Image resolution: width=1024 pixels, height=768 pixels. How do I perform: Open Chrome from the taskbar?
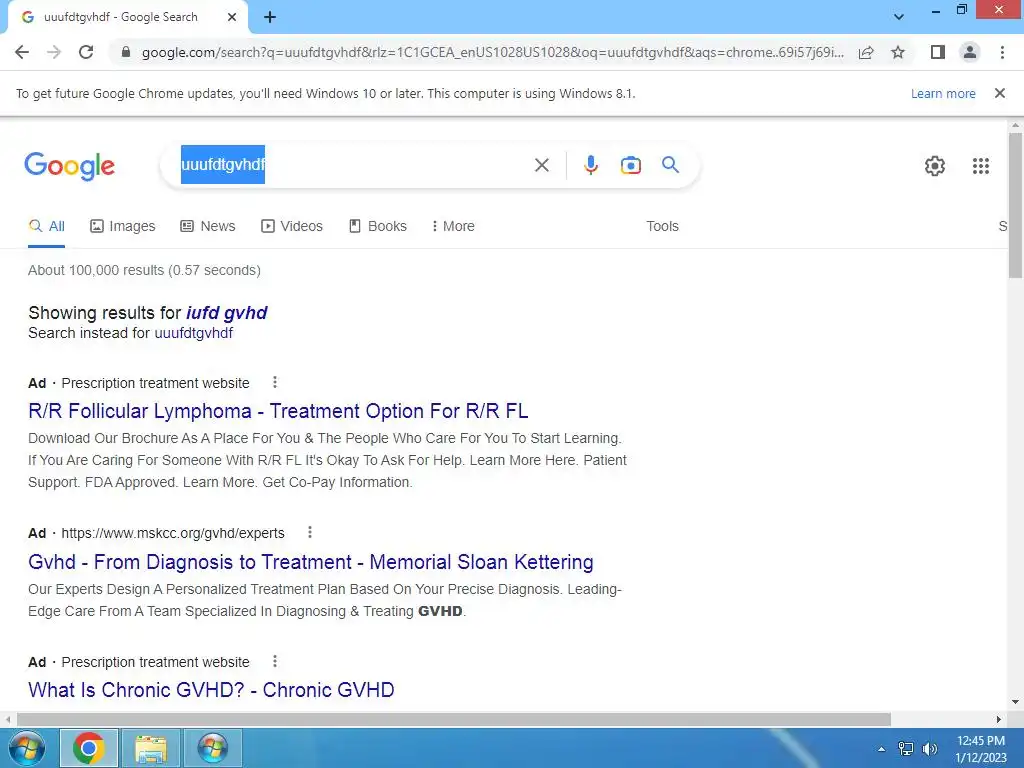[89, 748]
